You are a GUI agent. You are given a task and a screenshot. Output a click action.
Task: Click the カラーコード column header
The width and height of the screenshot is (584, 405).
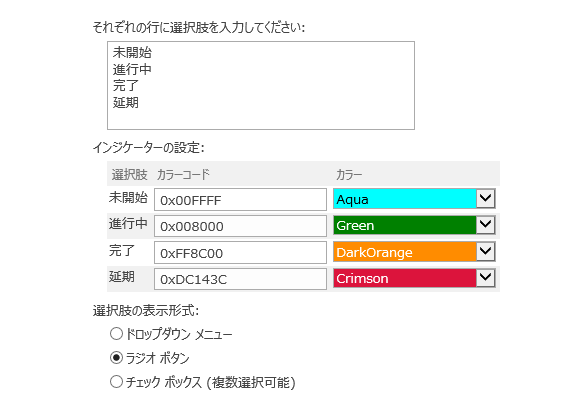tap(183, 174)
